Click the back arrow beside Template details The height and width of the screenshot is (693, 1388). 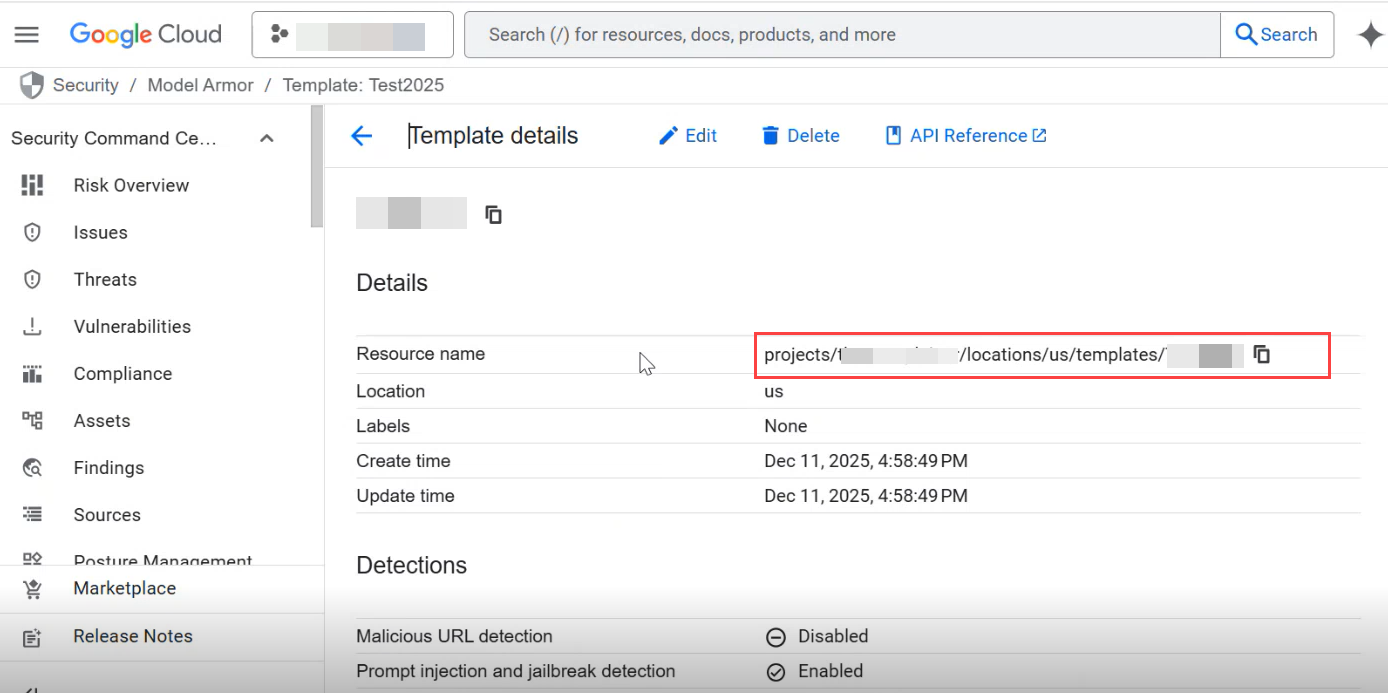pos(362,136)
